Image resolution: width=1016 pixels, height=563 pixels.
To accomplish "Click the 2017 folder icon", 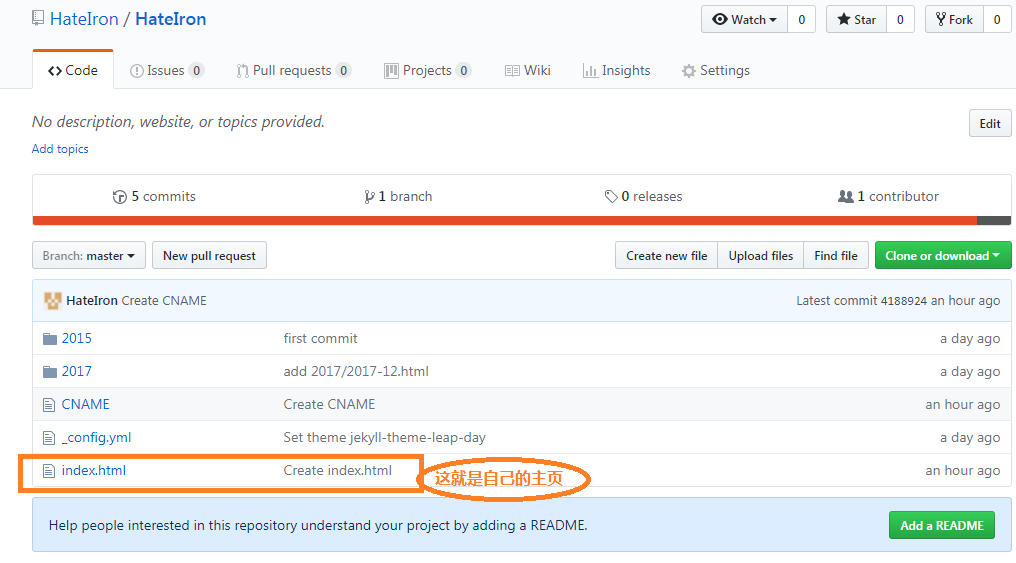I will coord(50,372).
